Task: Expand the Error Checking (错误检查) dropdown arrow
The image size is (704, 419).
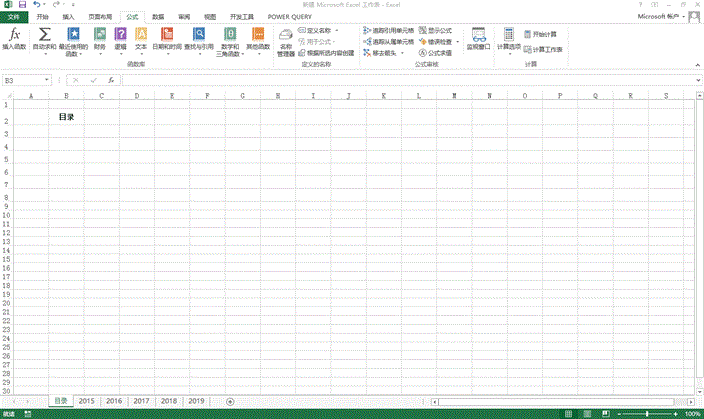Action: [x=457, y=42]
